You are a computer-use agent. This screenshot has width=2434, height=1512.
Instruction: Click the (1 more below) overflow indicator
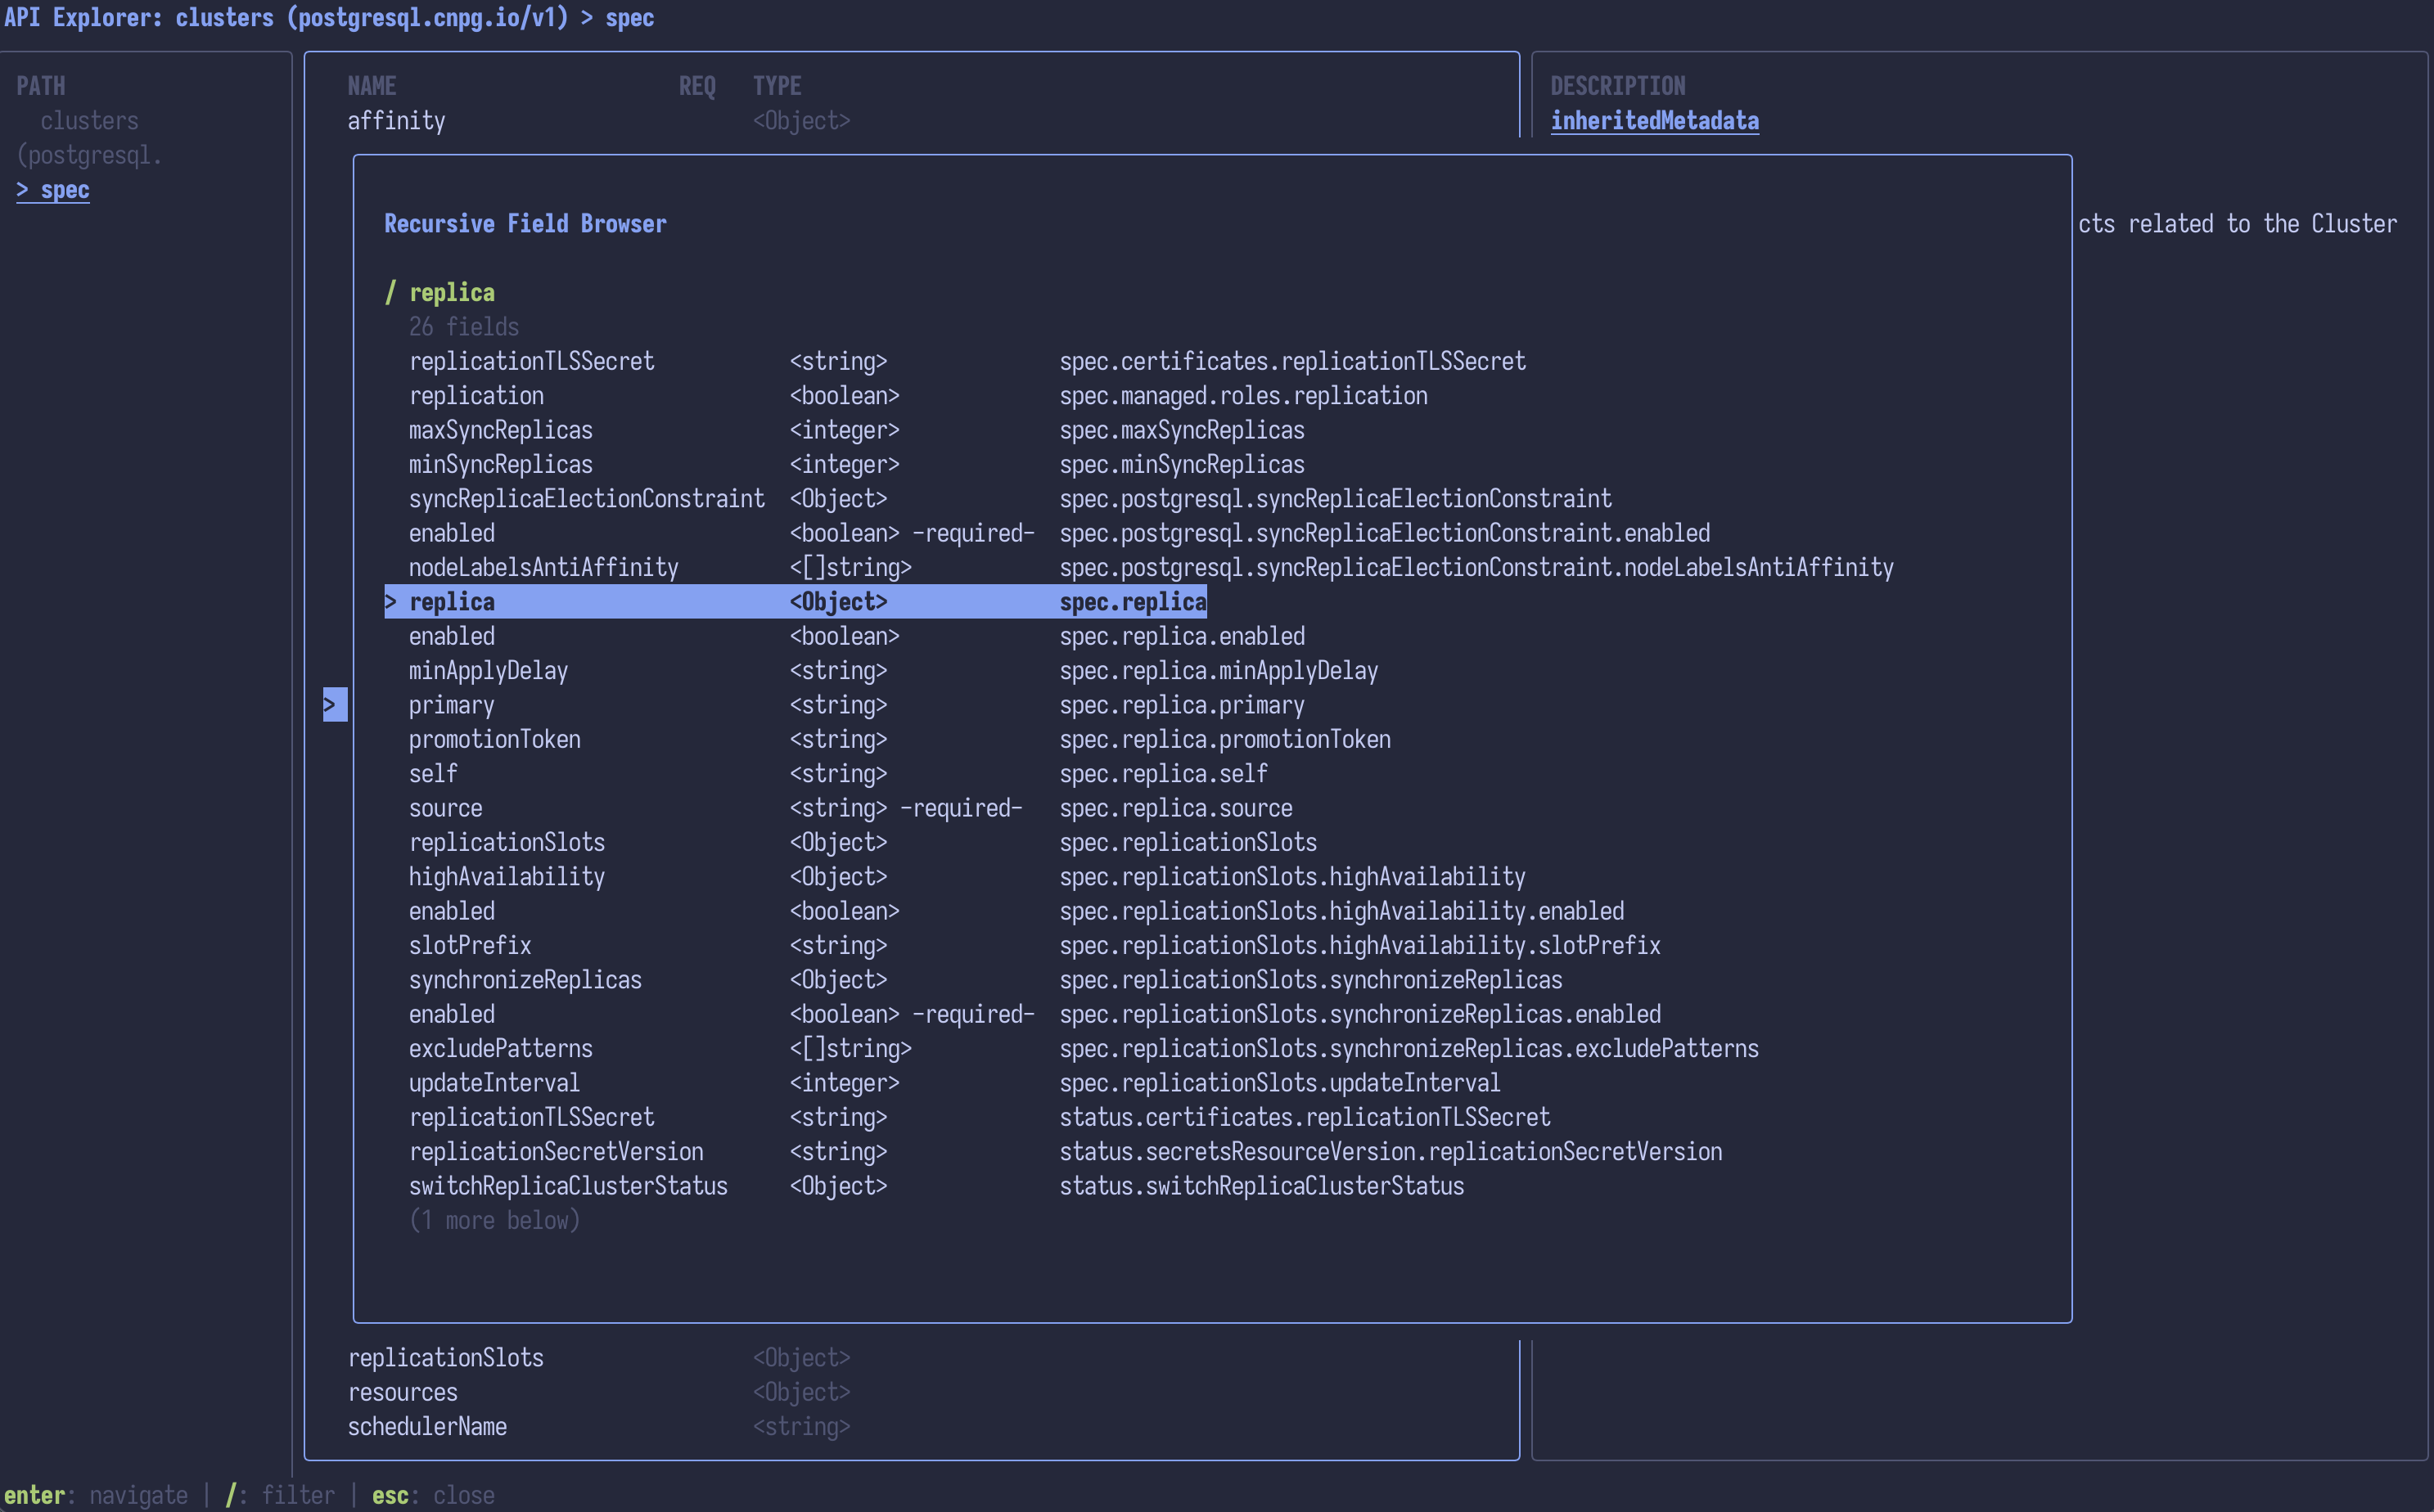tap(494, 1220)
